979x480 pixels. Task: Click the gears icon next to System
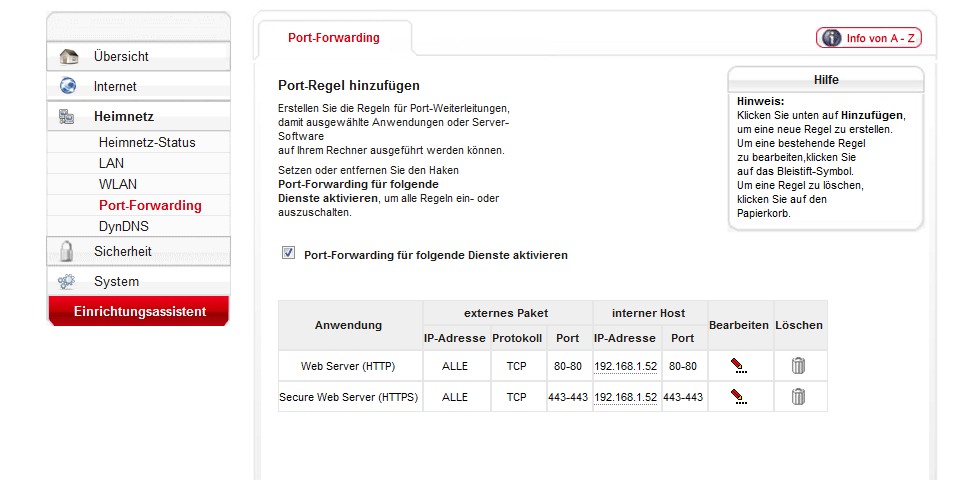click(67, 282)
